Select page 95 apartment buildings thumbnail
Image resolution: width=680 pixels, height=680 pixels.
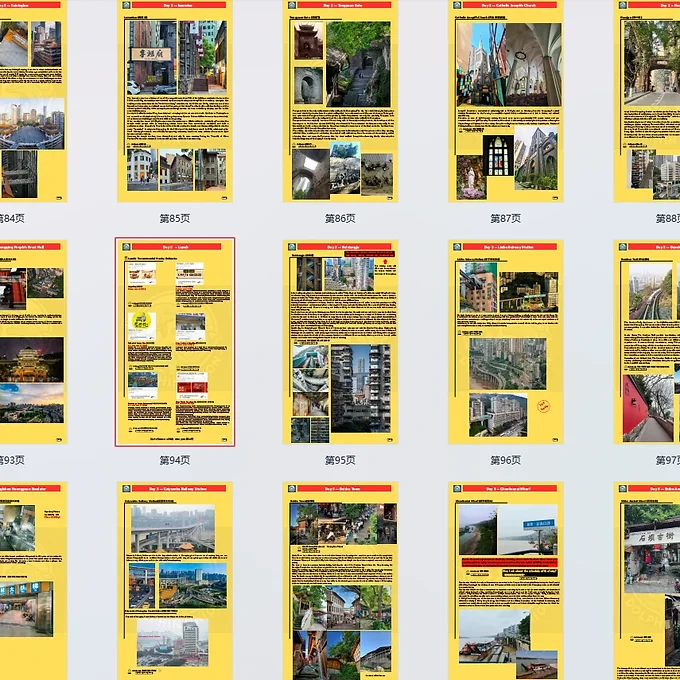click(x=340, y=342)
